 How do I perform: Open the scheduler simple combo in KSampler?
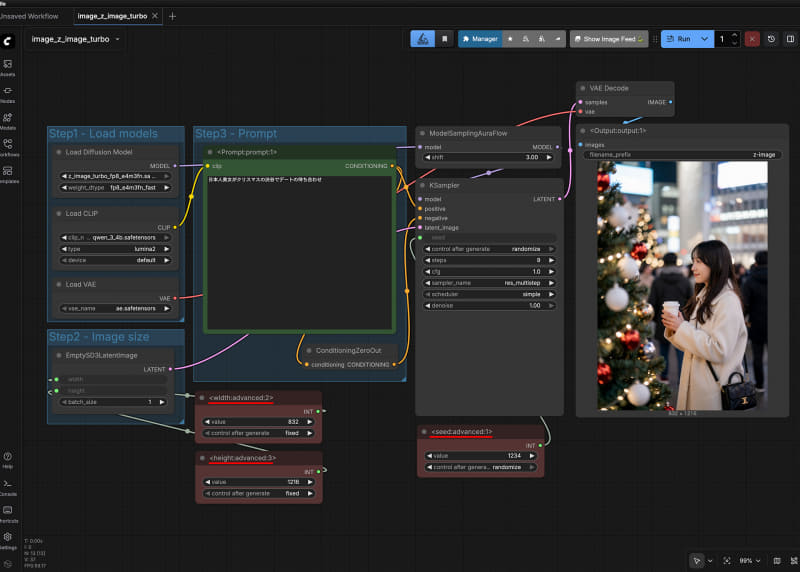point(489,294)
